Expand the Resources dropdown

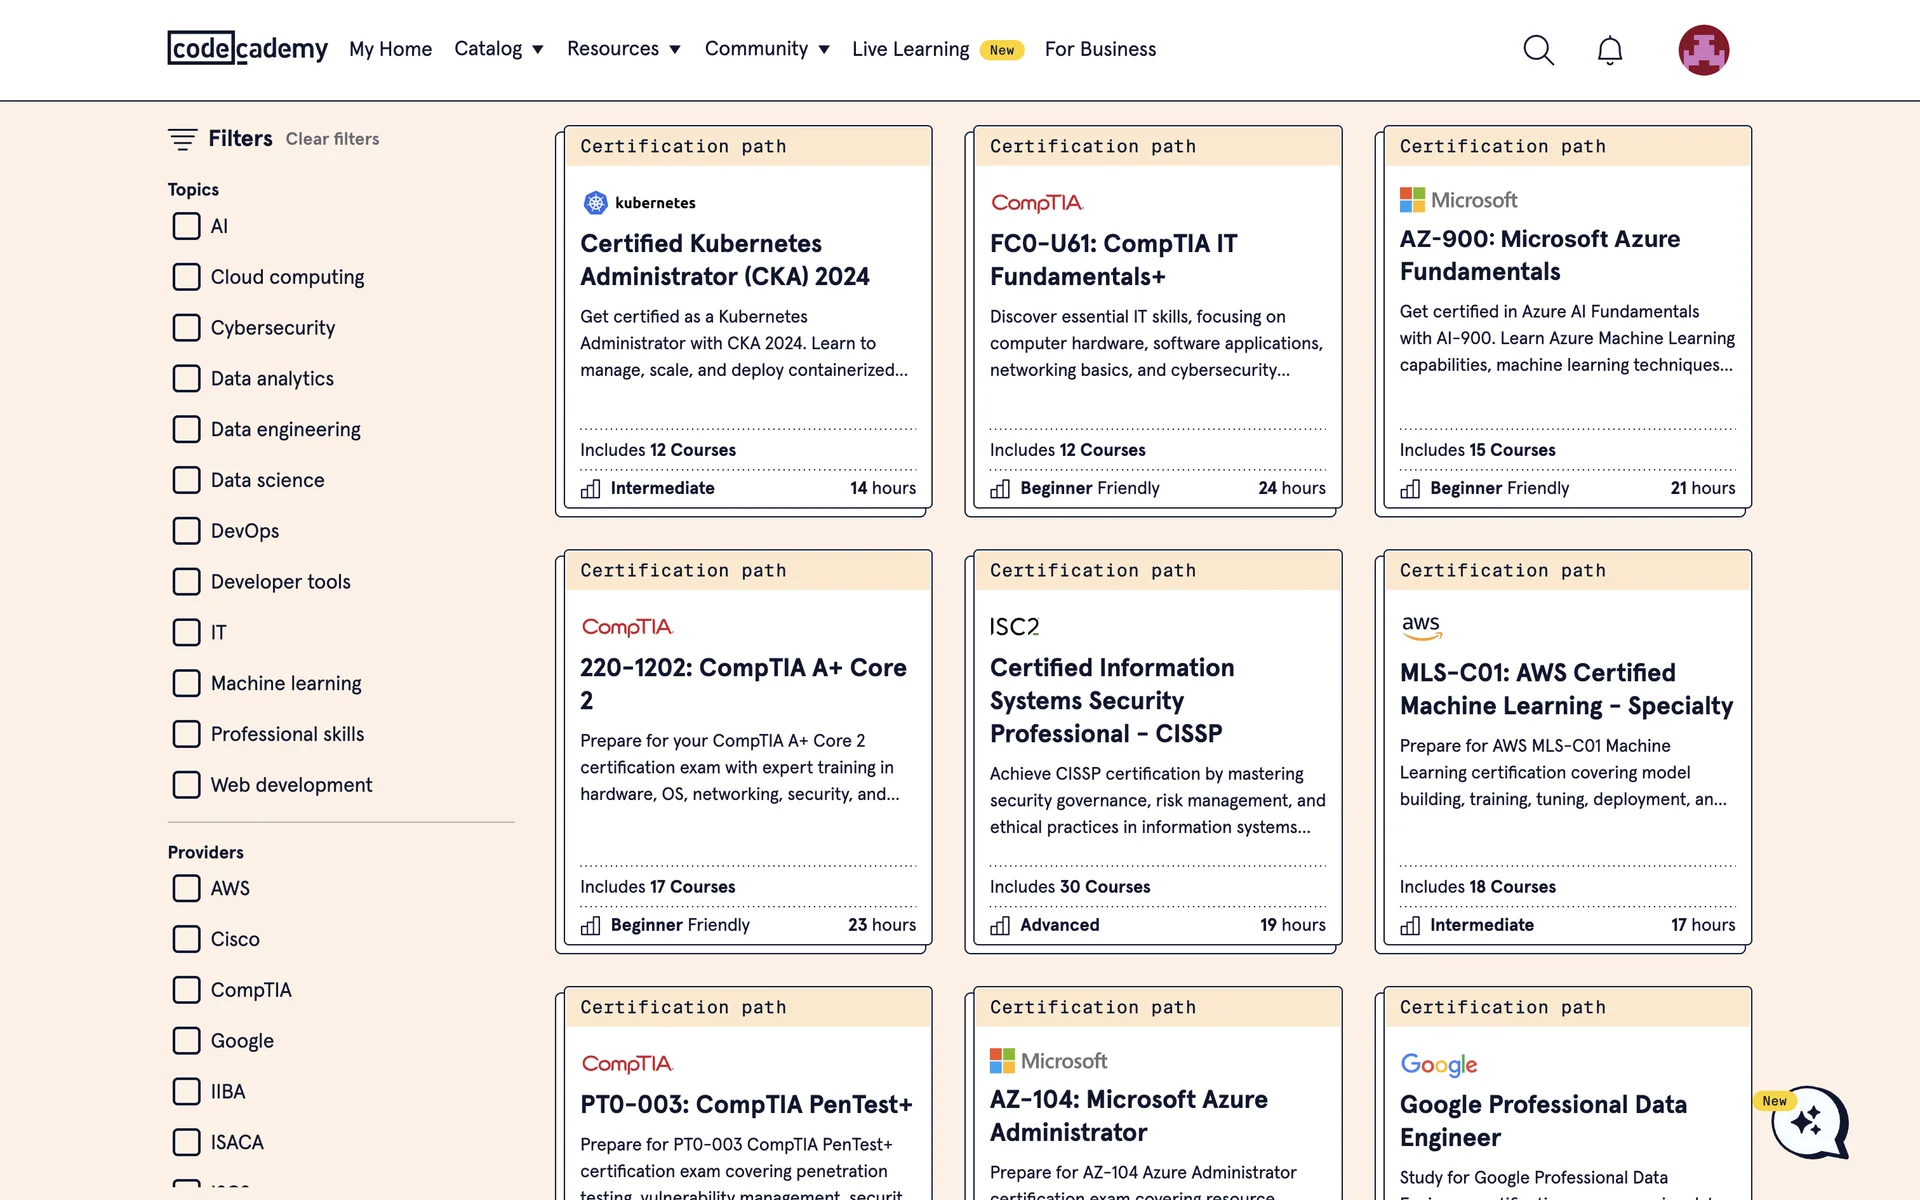point(623,49)
